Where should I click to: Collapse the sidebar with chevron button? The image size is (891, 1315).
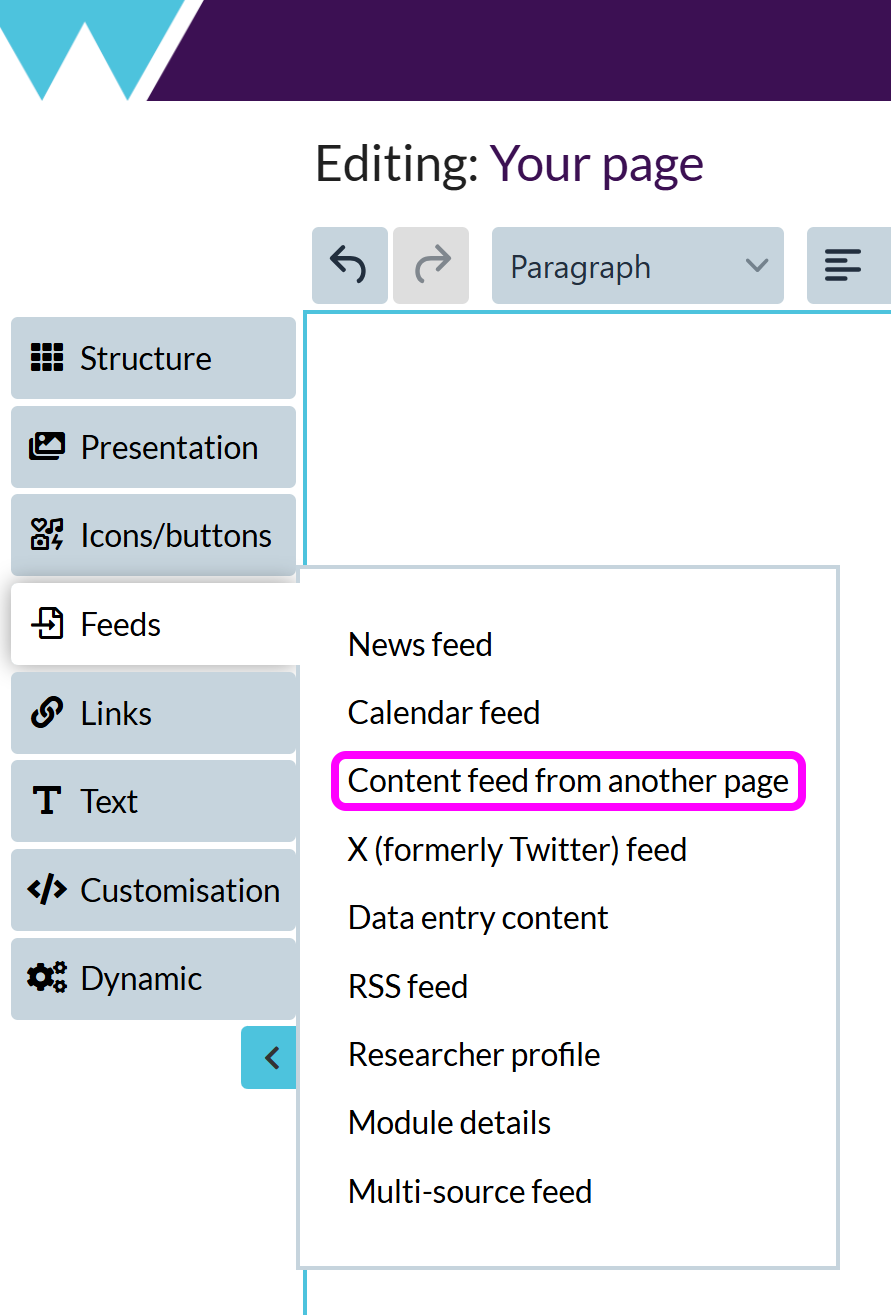pyautogui.click(x=269, y=1057)
